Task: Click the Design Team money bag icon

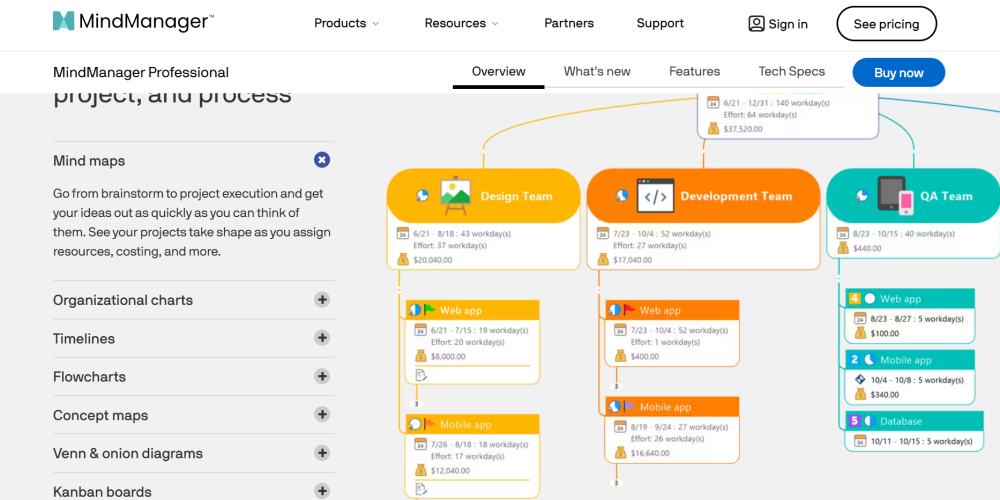Action: 403,260
